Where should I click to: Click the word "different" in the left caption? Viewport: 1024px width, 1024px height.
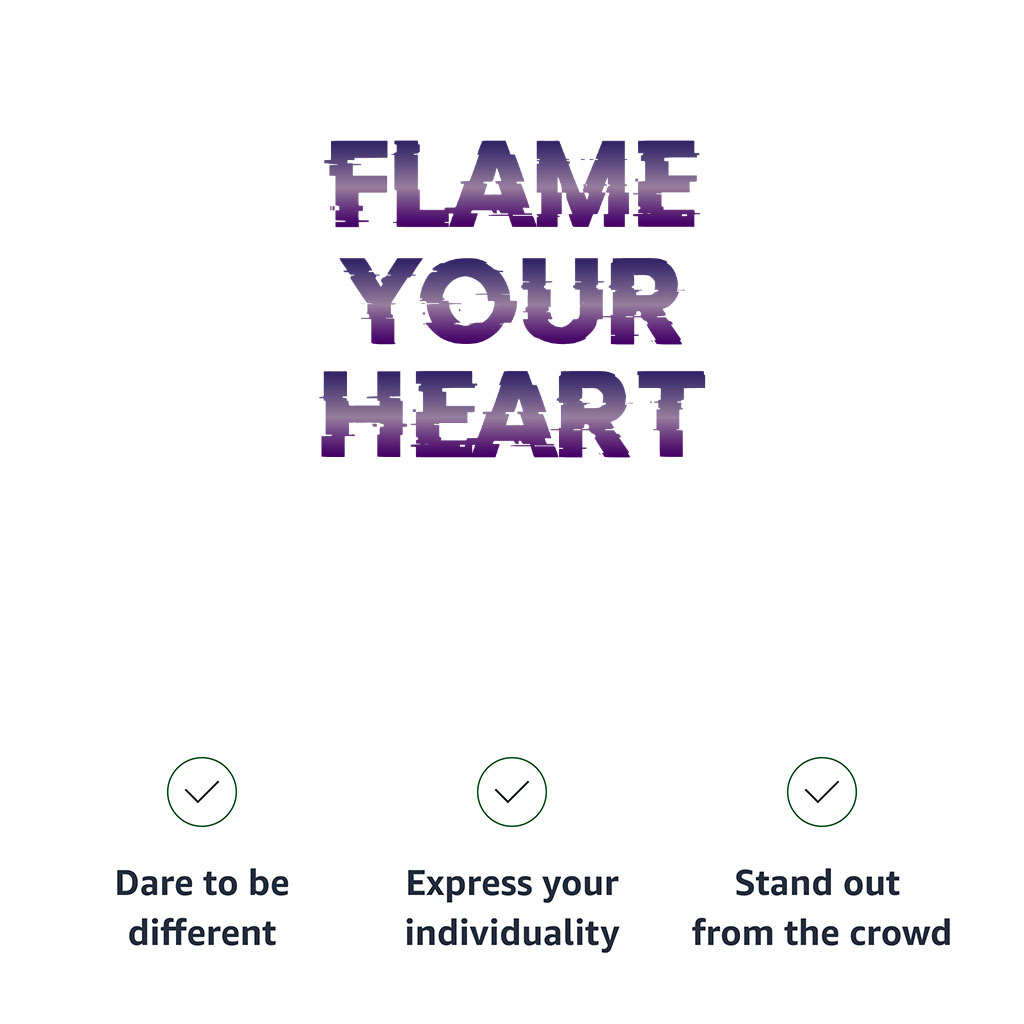click(x=202, y=933)
